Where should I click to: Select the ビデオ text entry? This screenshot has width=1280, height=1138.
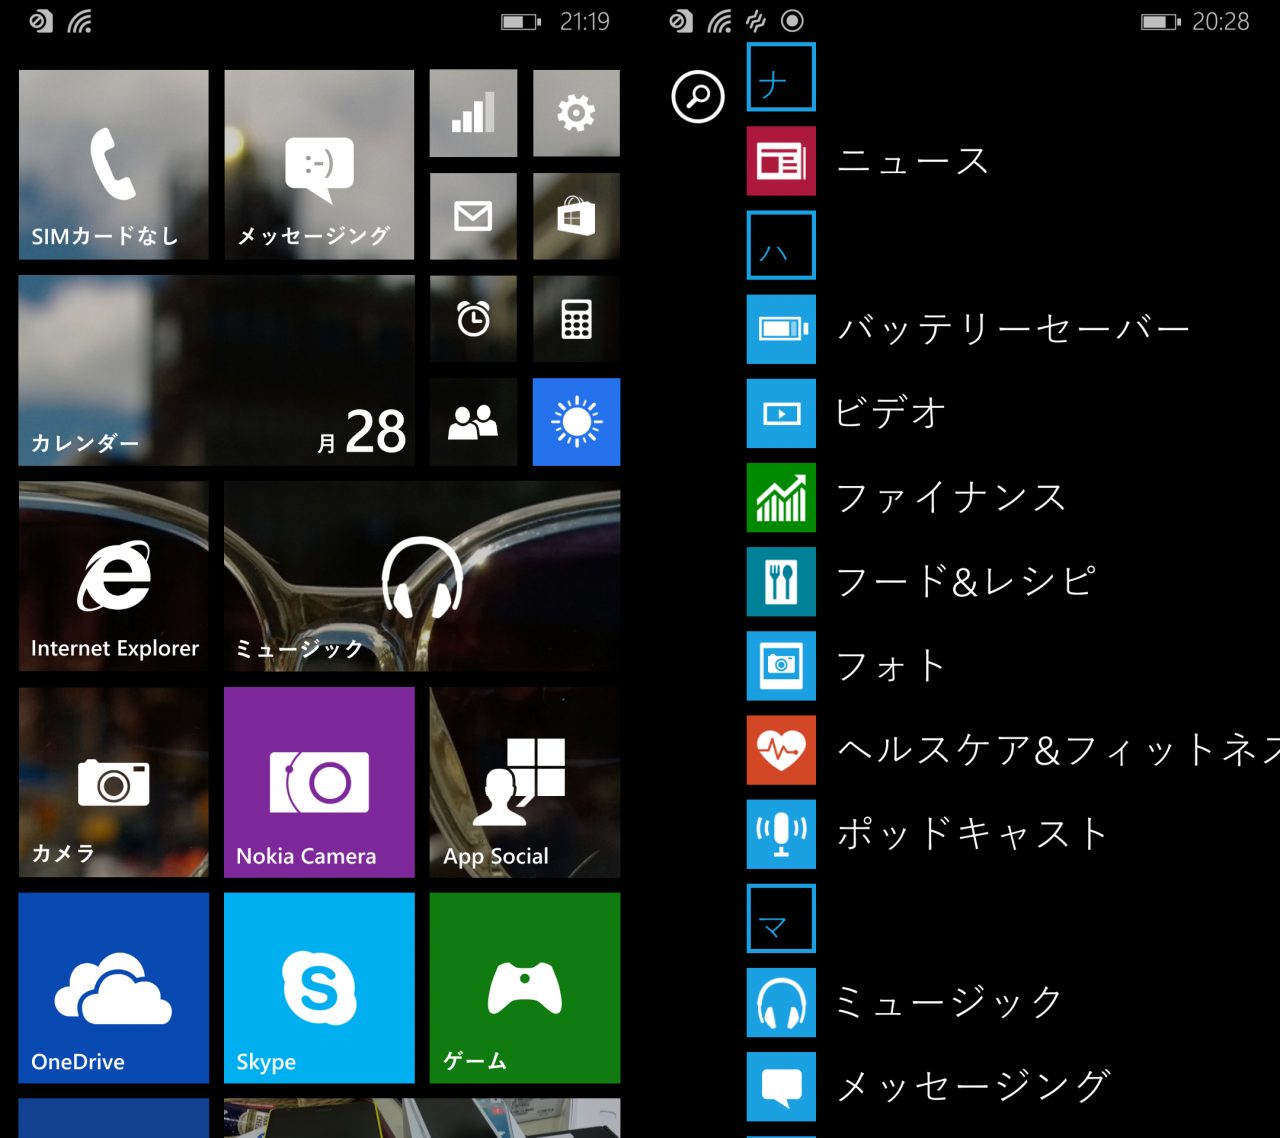[x=890, y=412]
